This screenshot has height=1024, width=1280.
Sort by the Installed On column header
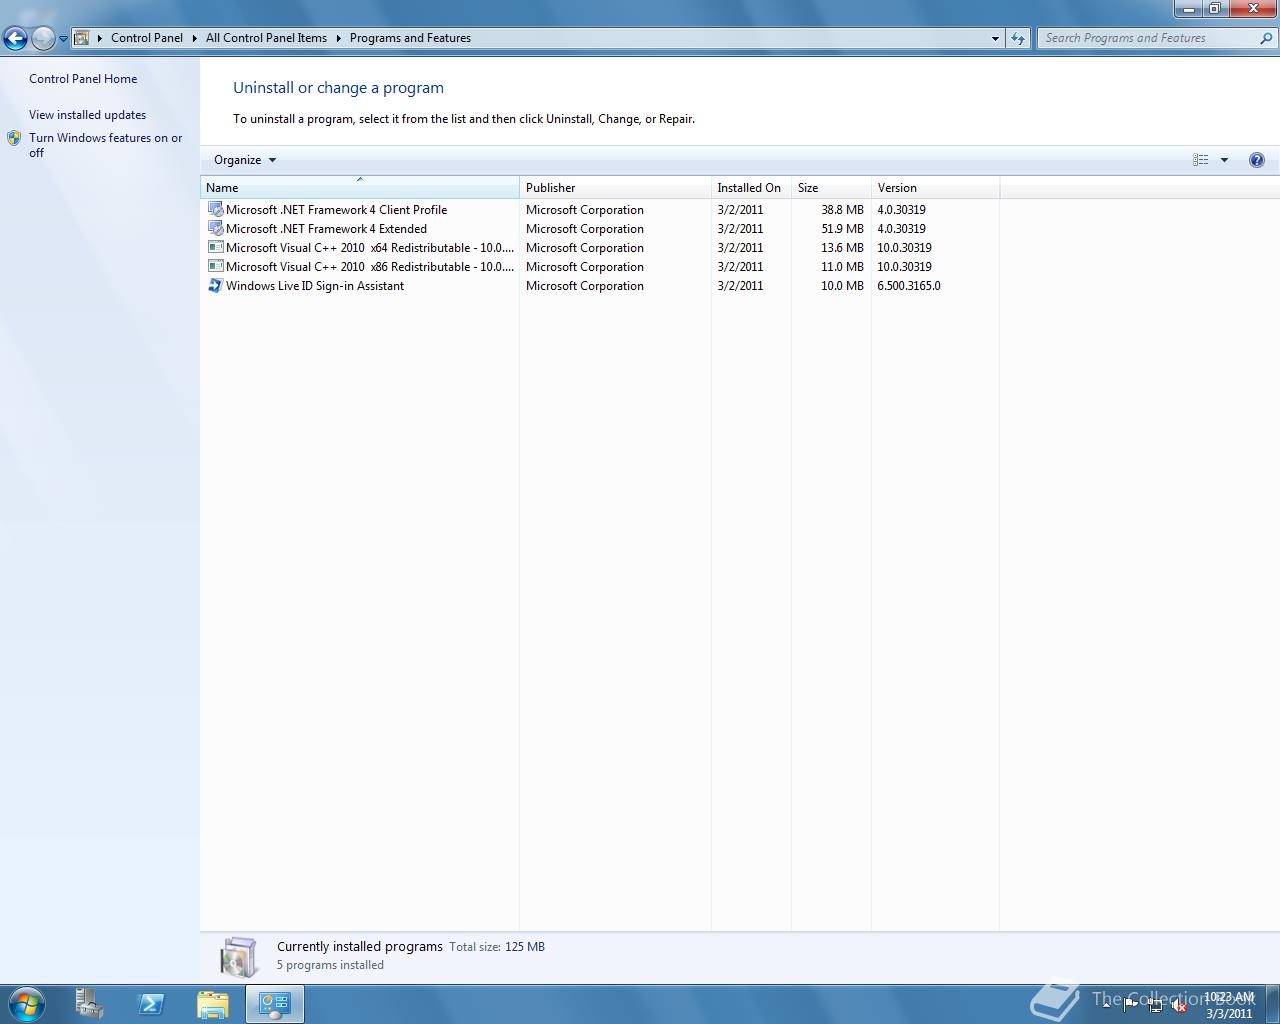coord(751,187)
